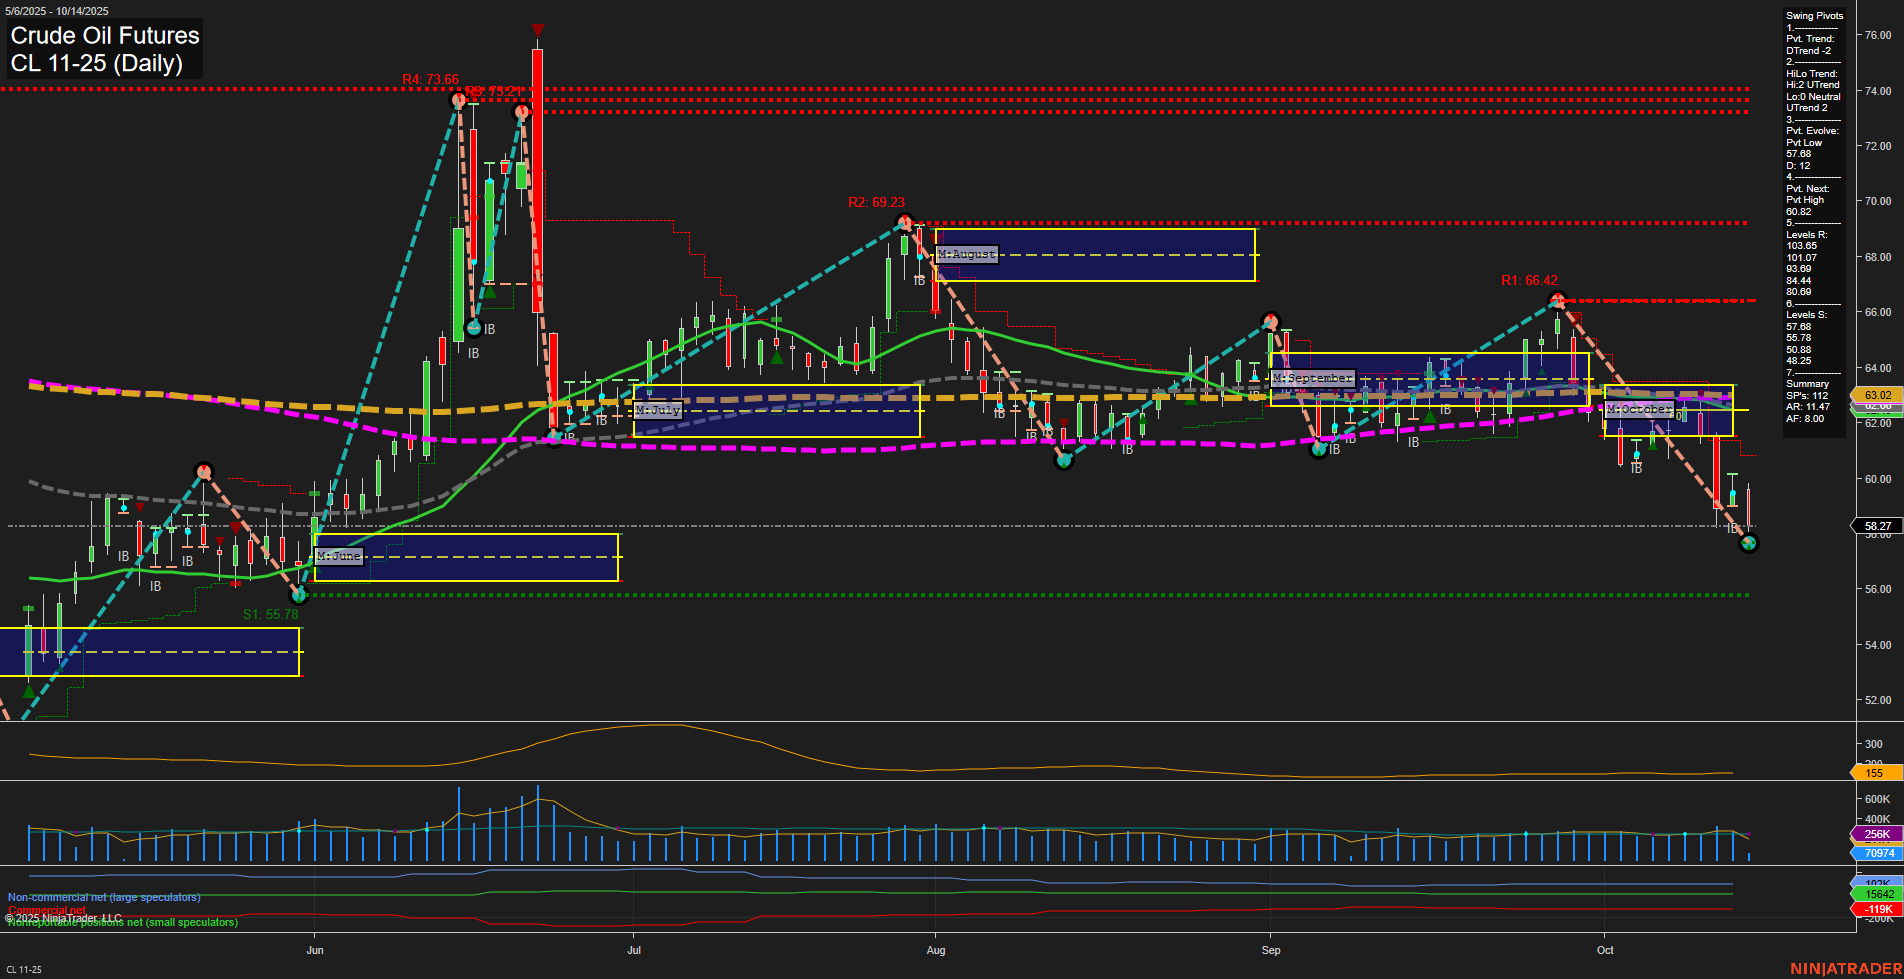Viewport: 1904px width, 979px height.
Task: Click the red sell arrow above the highest candle
Action: [x=538, y=30]
